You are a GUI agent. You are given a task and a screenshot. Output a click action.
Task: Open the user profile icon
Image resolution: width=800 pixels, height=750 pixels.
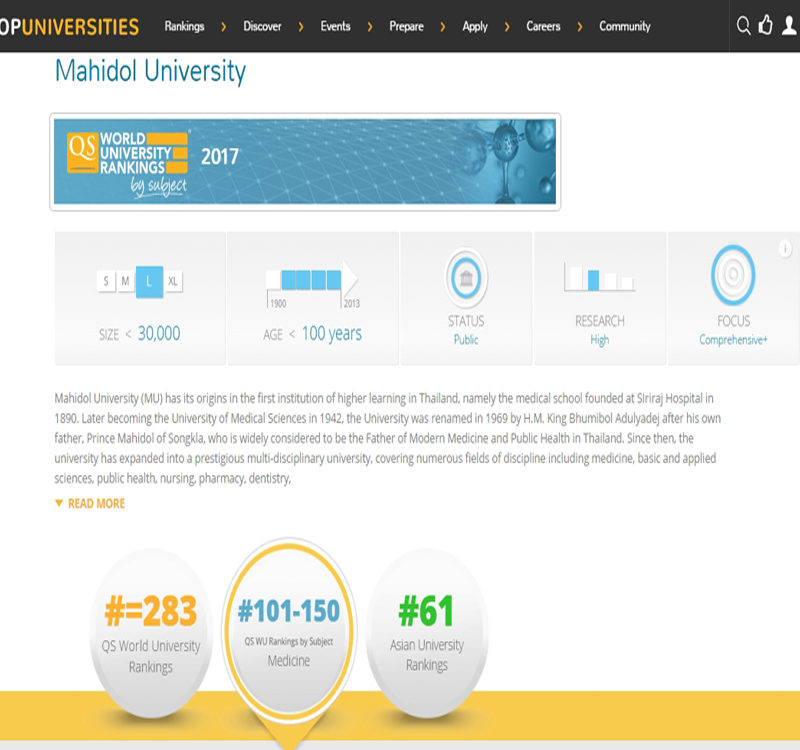click(x=790, y=26)
